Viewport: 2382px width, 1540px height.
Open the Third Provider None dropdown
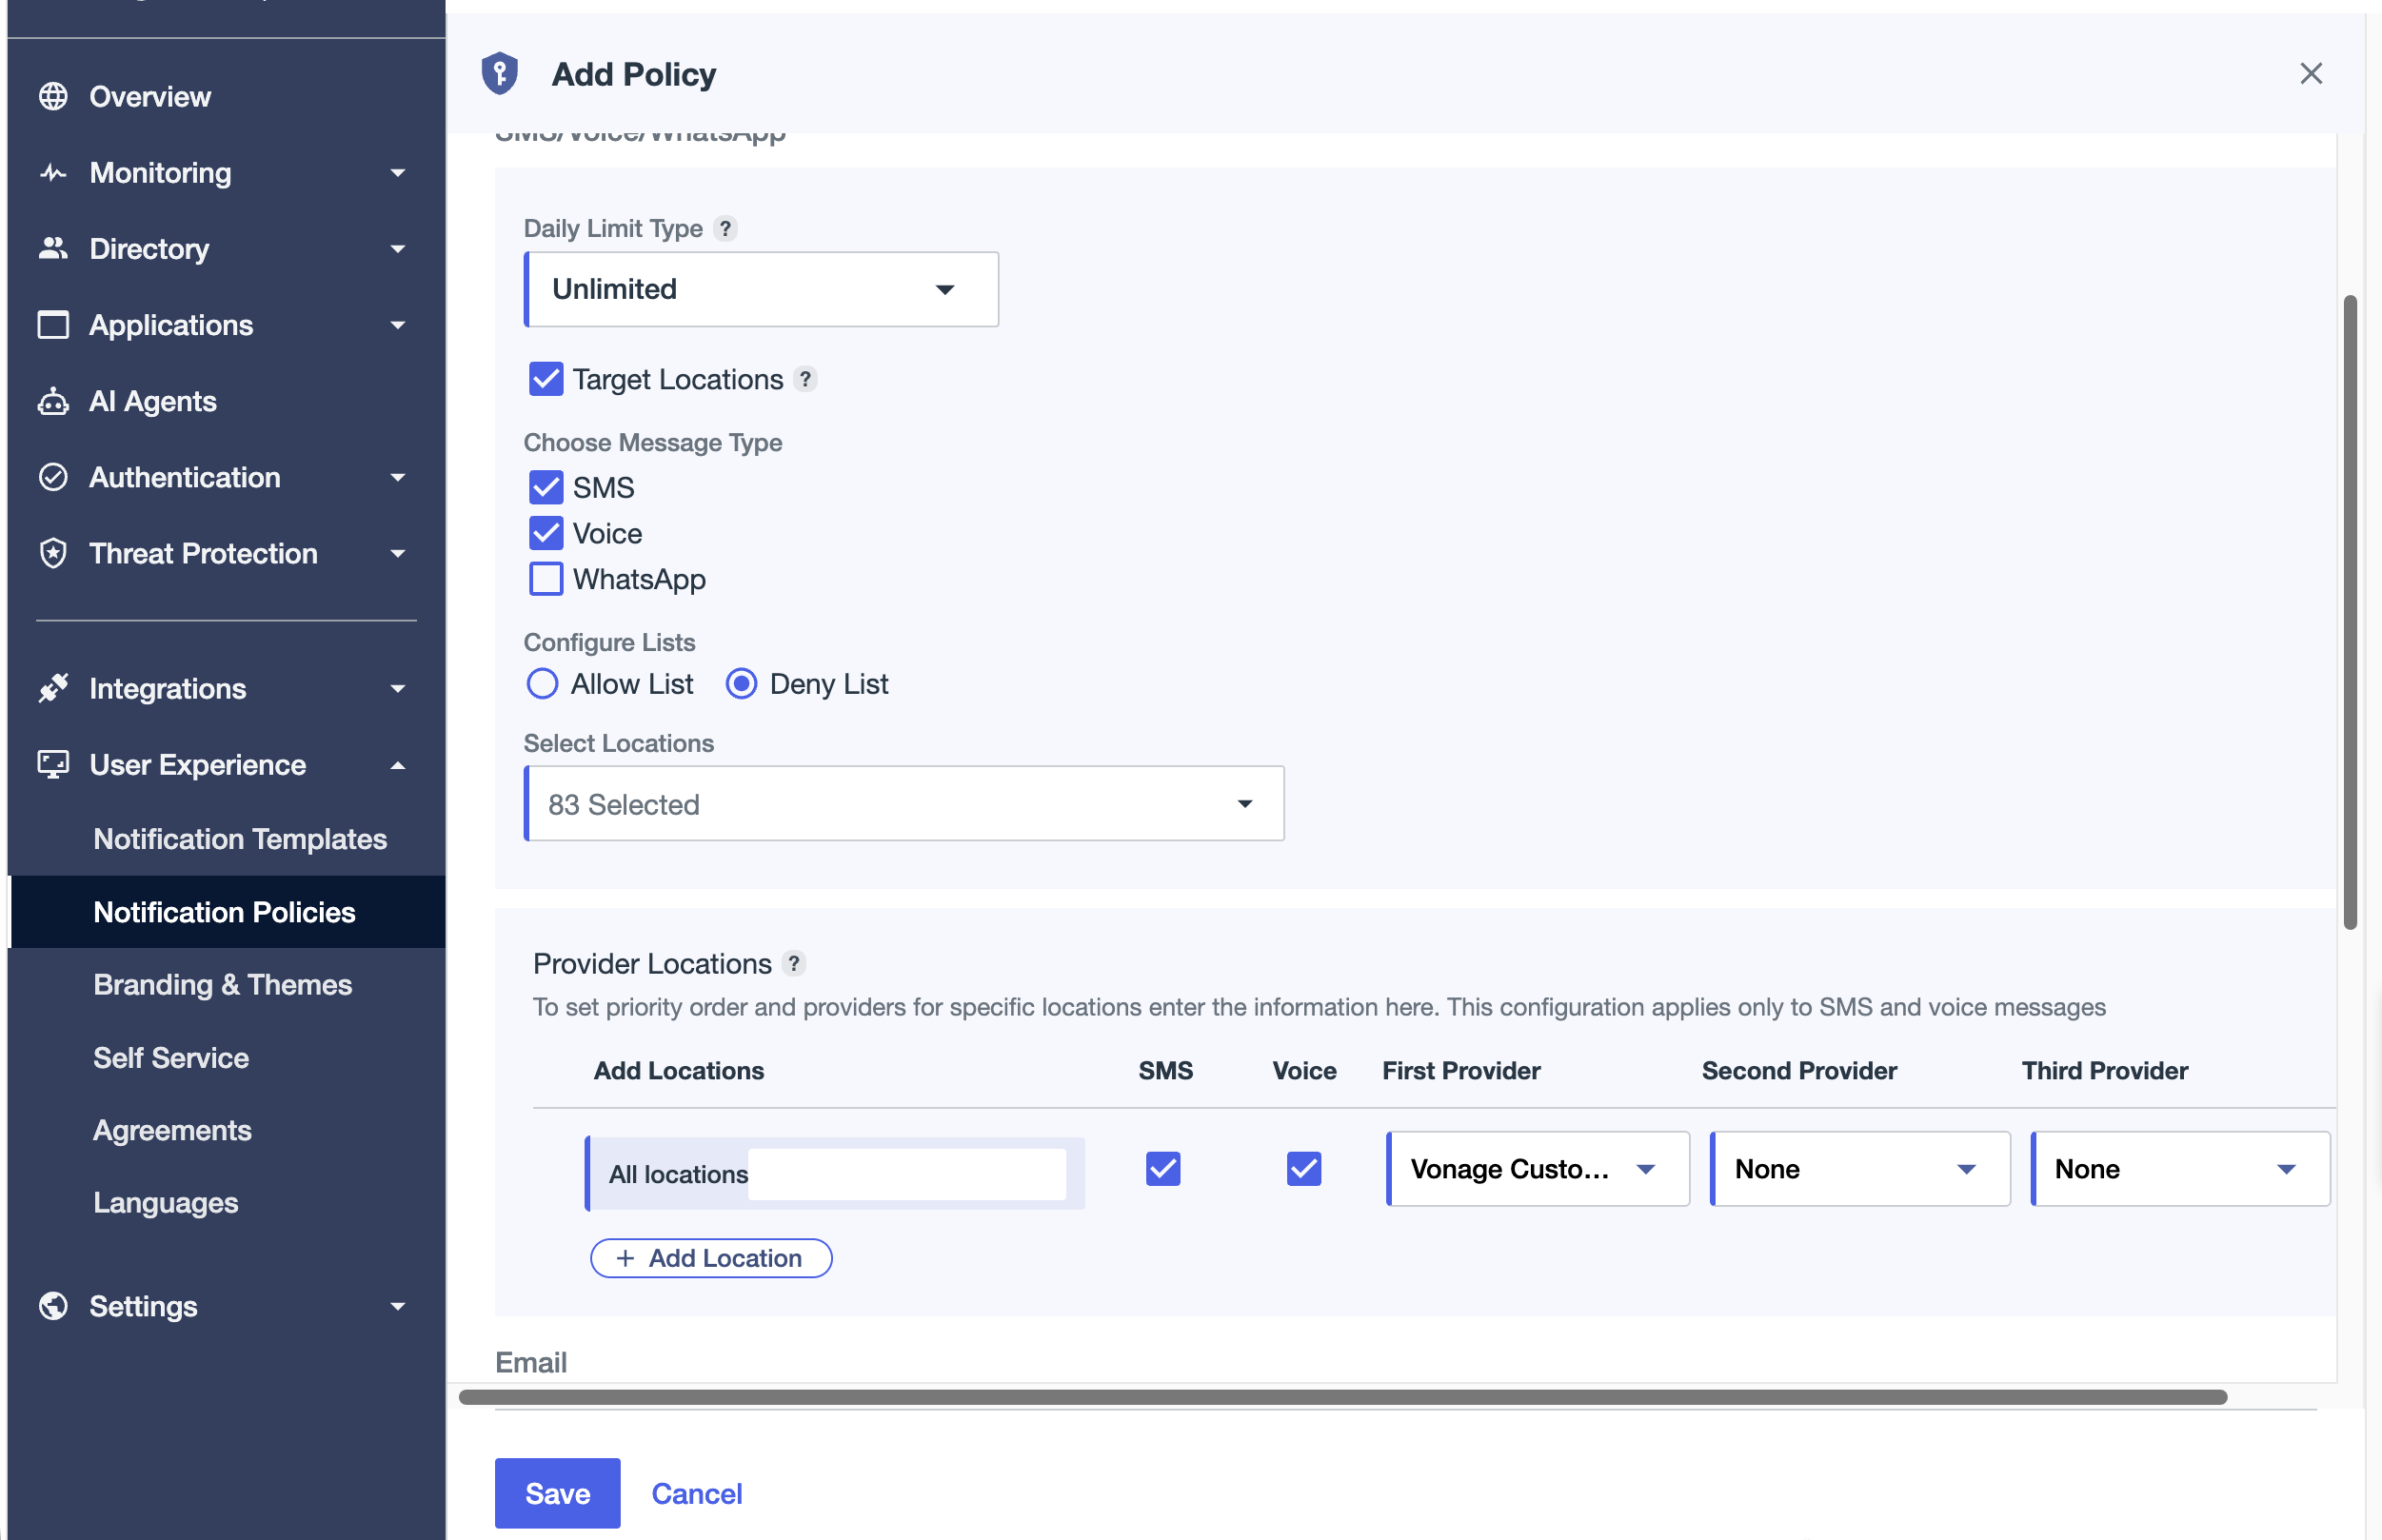coord(2181,1169)
